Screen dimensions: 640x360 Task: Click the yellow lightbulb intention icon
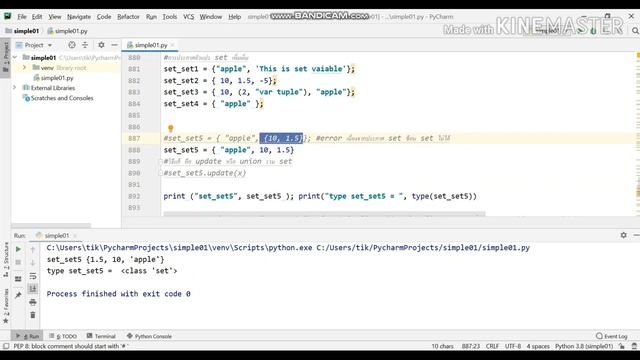pyautogui.click(x=171, y=129)
